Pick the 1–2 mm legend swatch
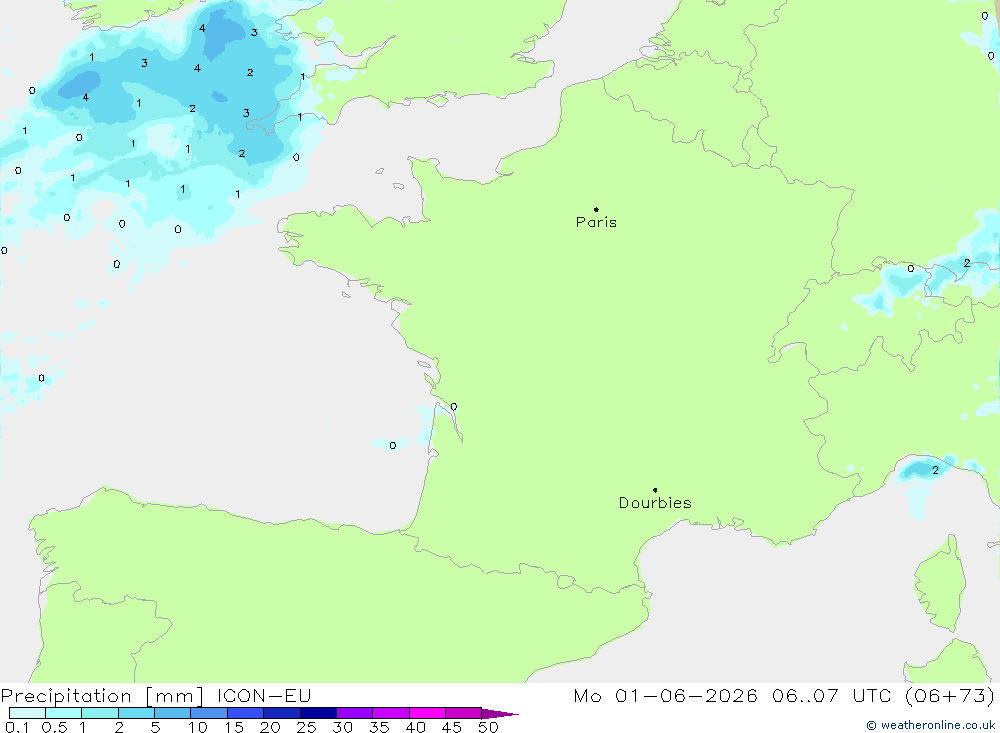This screenshot has width=1000, height=733. (100, 713)
